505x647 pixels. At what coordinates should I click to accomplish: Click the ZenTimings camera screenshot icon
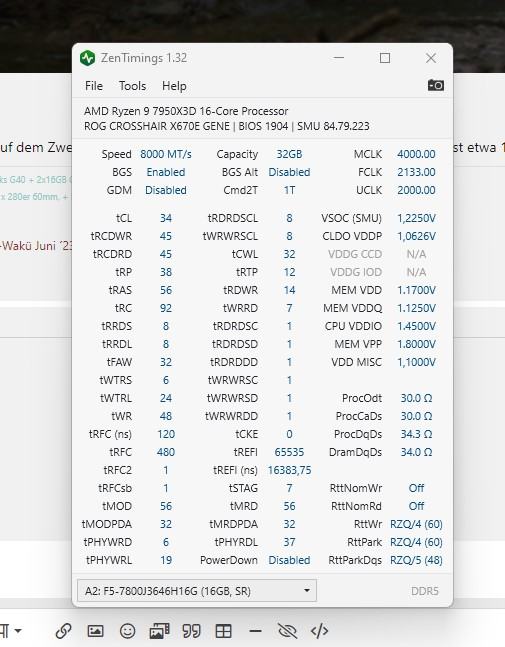435,85
